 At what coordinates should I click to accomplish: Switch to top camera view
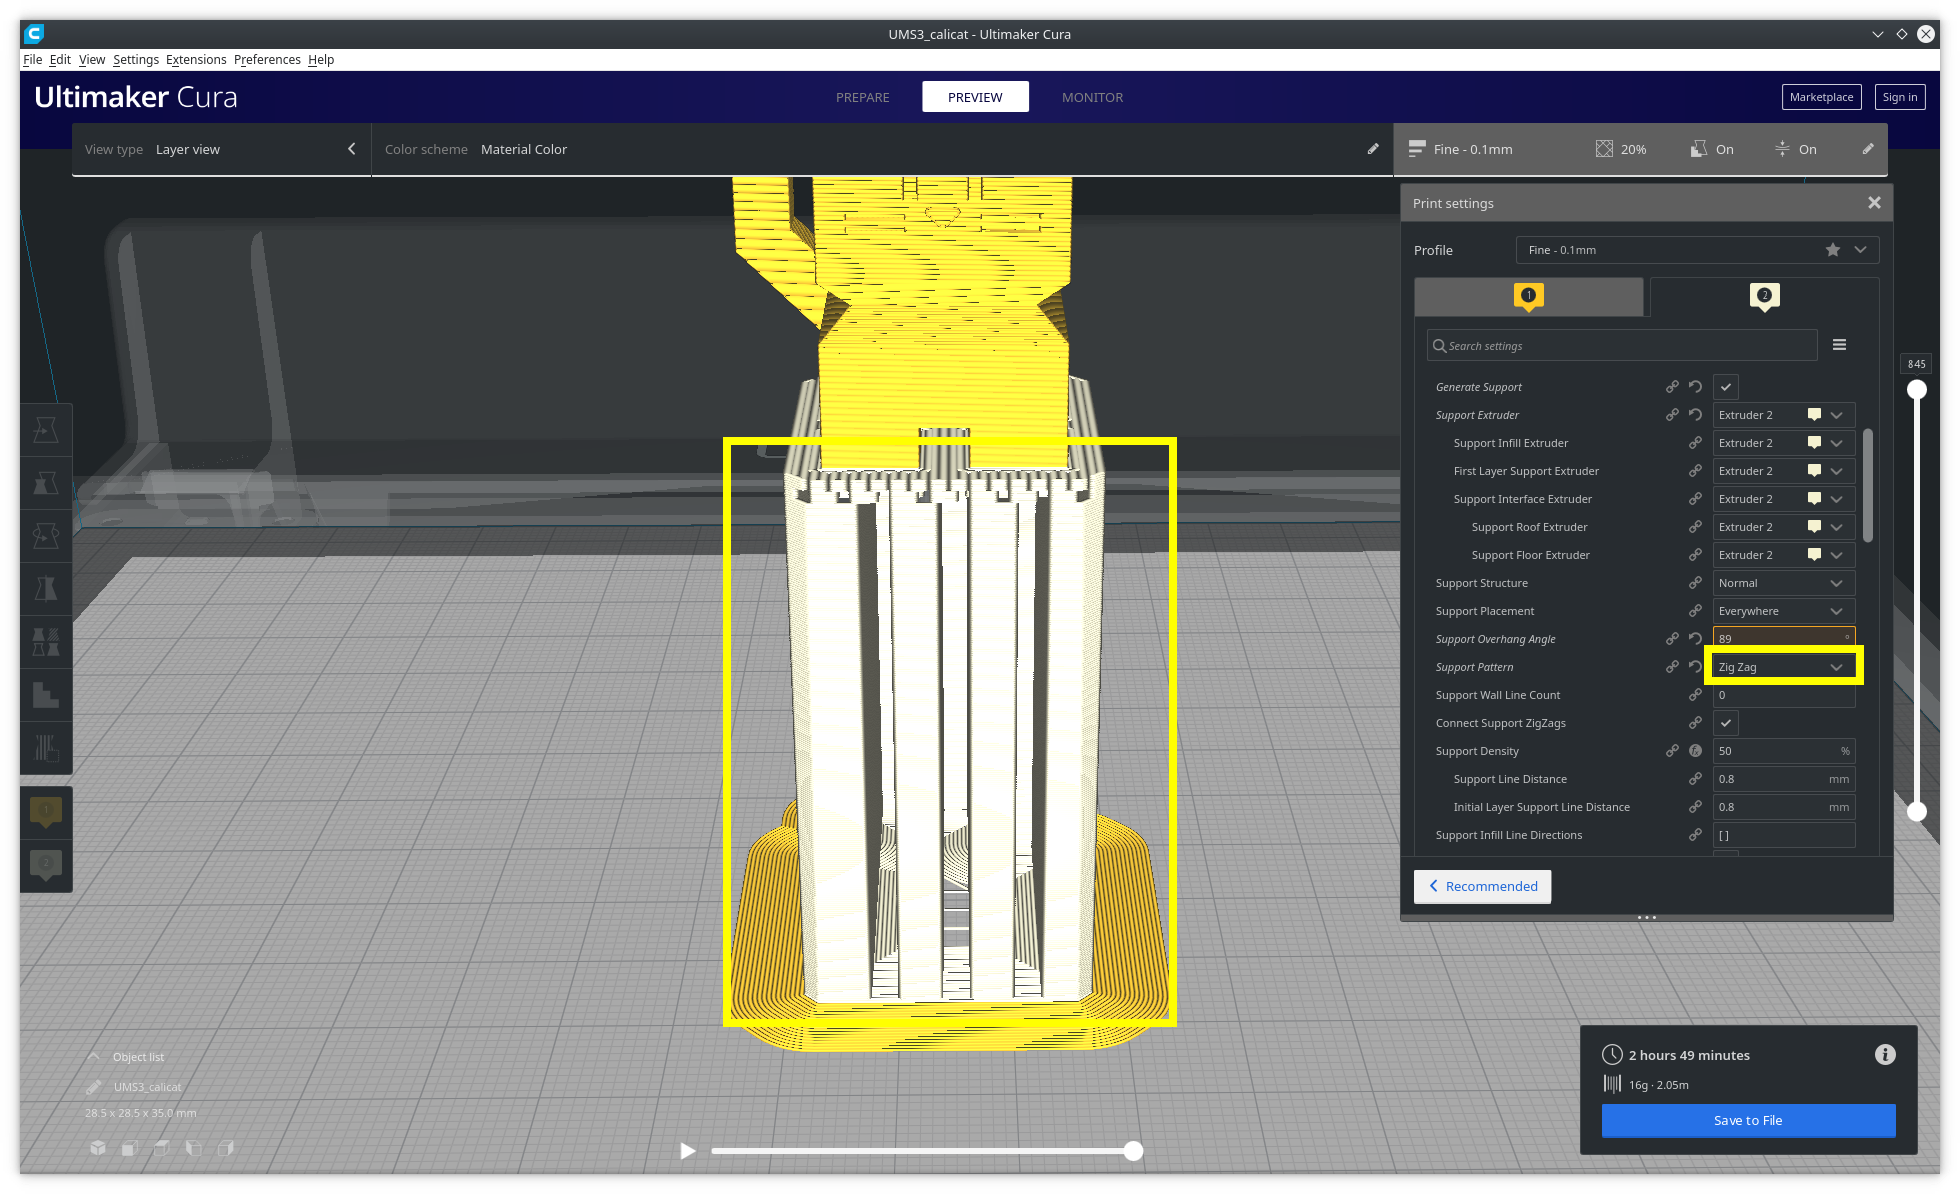point(162,1148)
